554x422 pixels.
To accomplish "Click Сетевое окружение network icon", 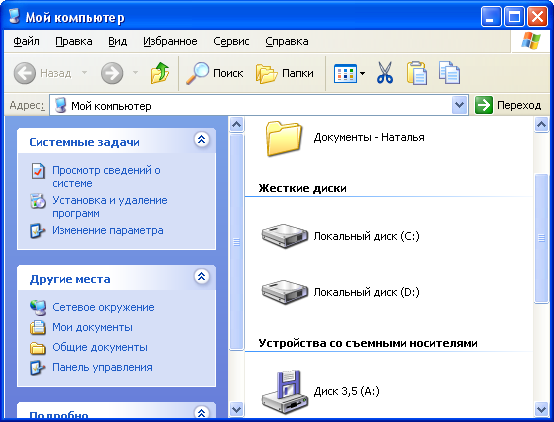I will [38, 307].
